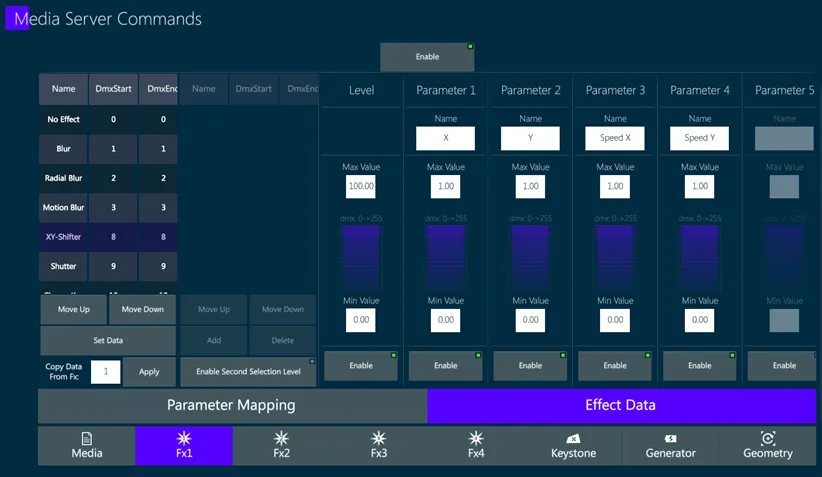Click Parameter 4 Max Value field
The width and height of the screenshot is (822, 477).
click(700, 186)
